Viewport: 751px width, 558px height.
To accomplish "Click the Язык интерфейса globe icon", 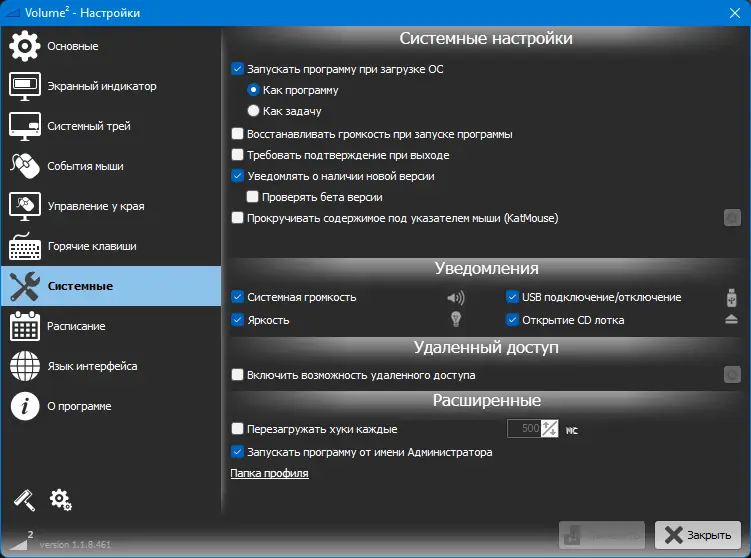I will [24, 366].
